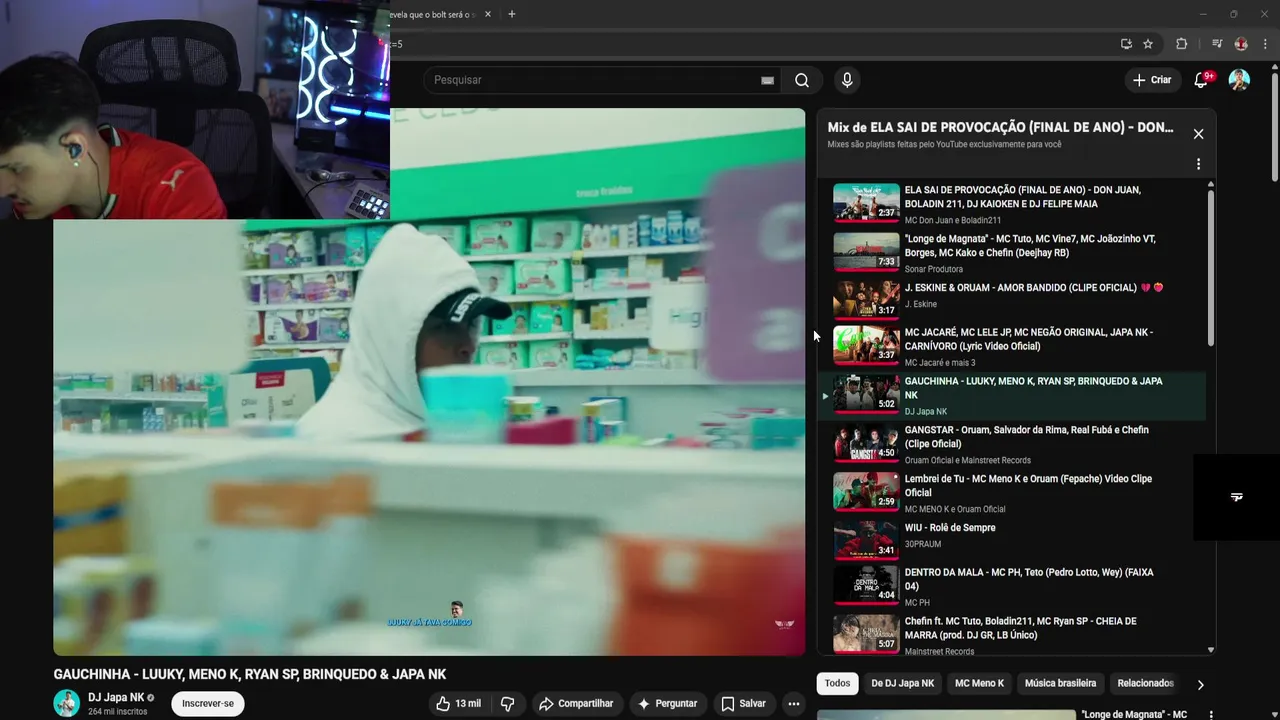The image size is (1280, 720).
Task: Open the Mix playlist options menu
Action: (x=1198, y=164)
